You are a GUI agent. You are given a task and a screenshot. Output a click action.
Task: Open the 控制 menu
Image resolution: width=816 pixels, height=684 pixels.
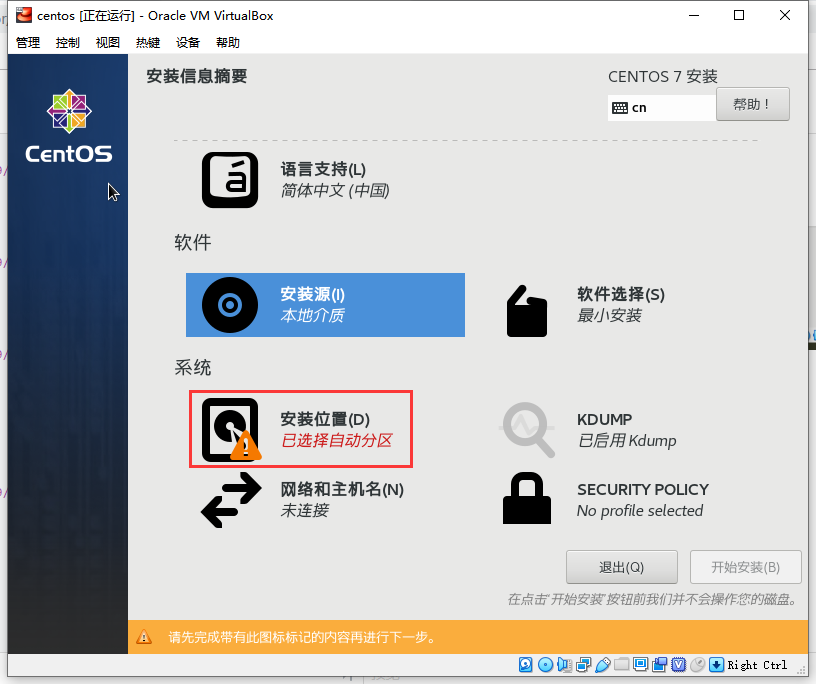[x=68, y=43]
